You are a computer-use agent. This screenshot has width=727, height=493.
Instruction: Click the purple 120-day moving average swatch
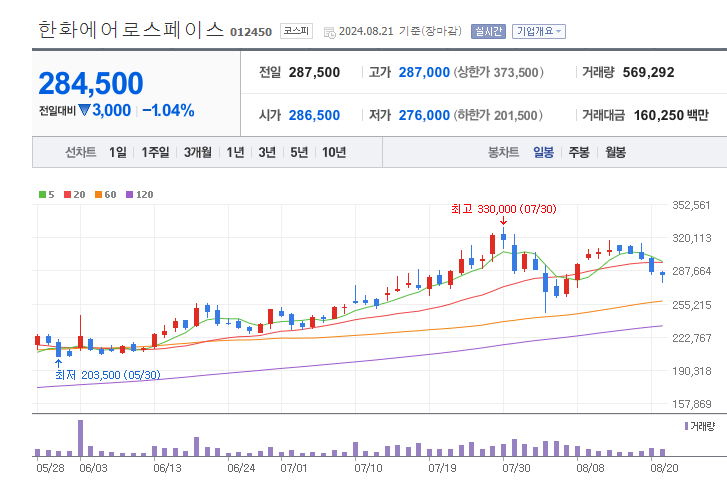click(129, 195)
